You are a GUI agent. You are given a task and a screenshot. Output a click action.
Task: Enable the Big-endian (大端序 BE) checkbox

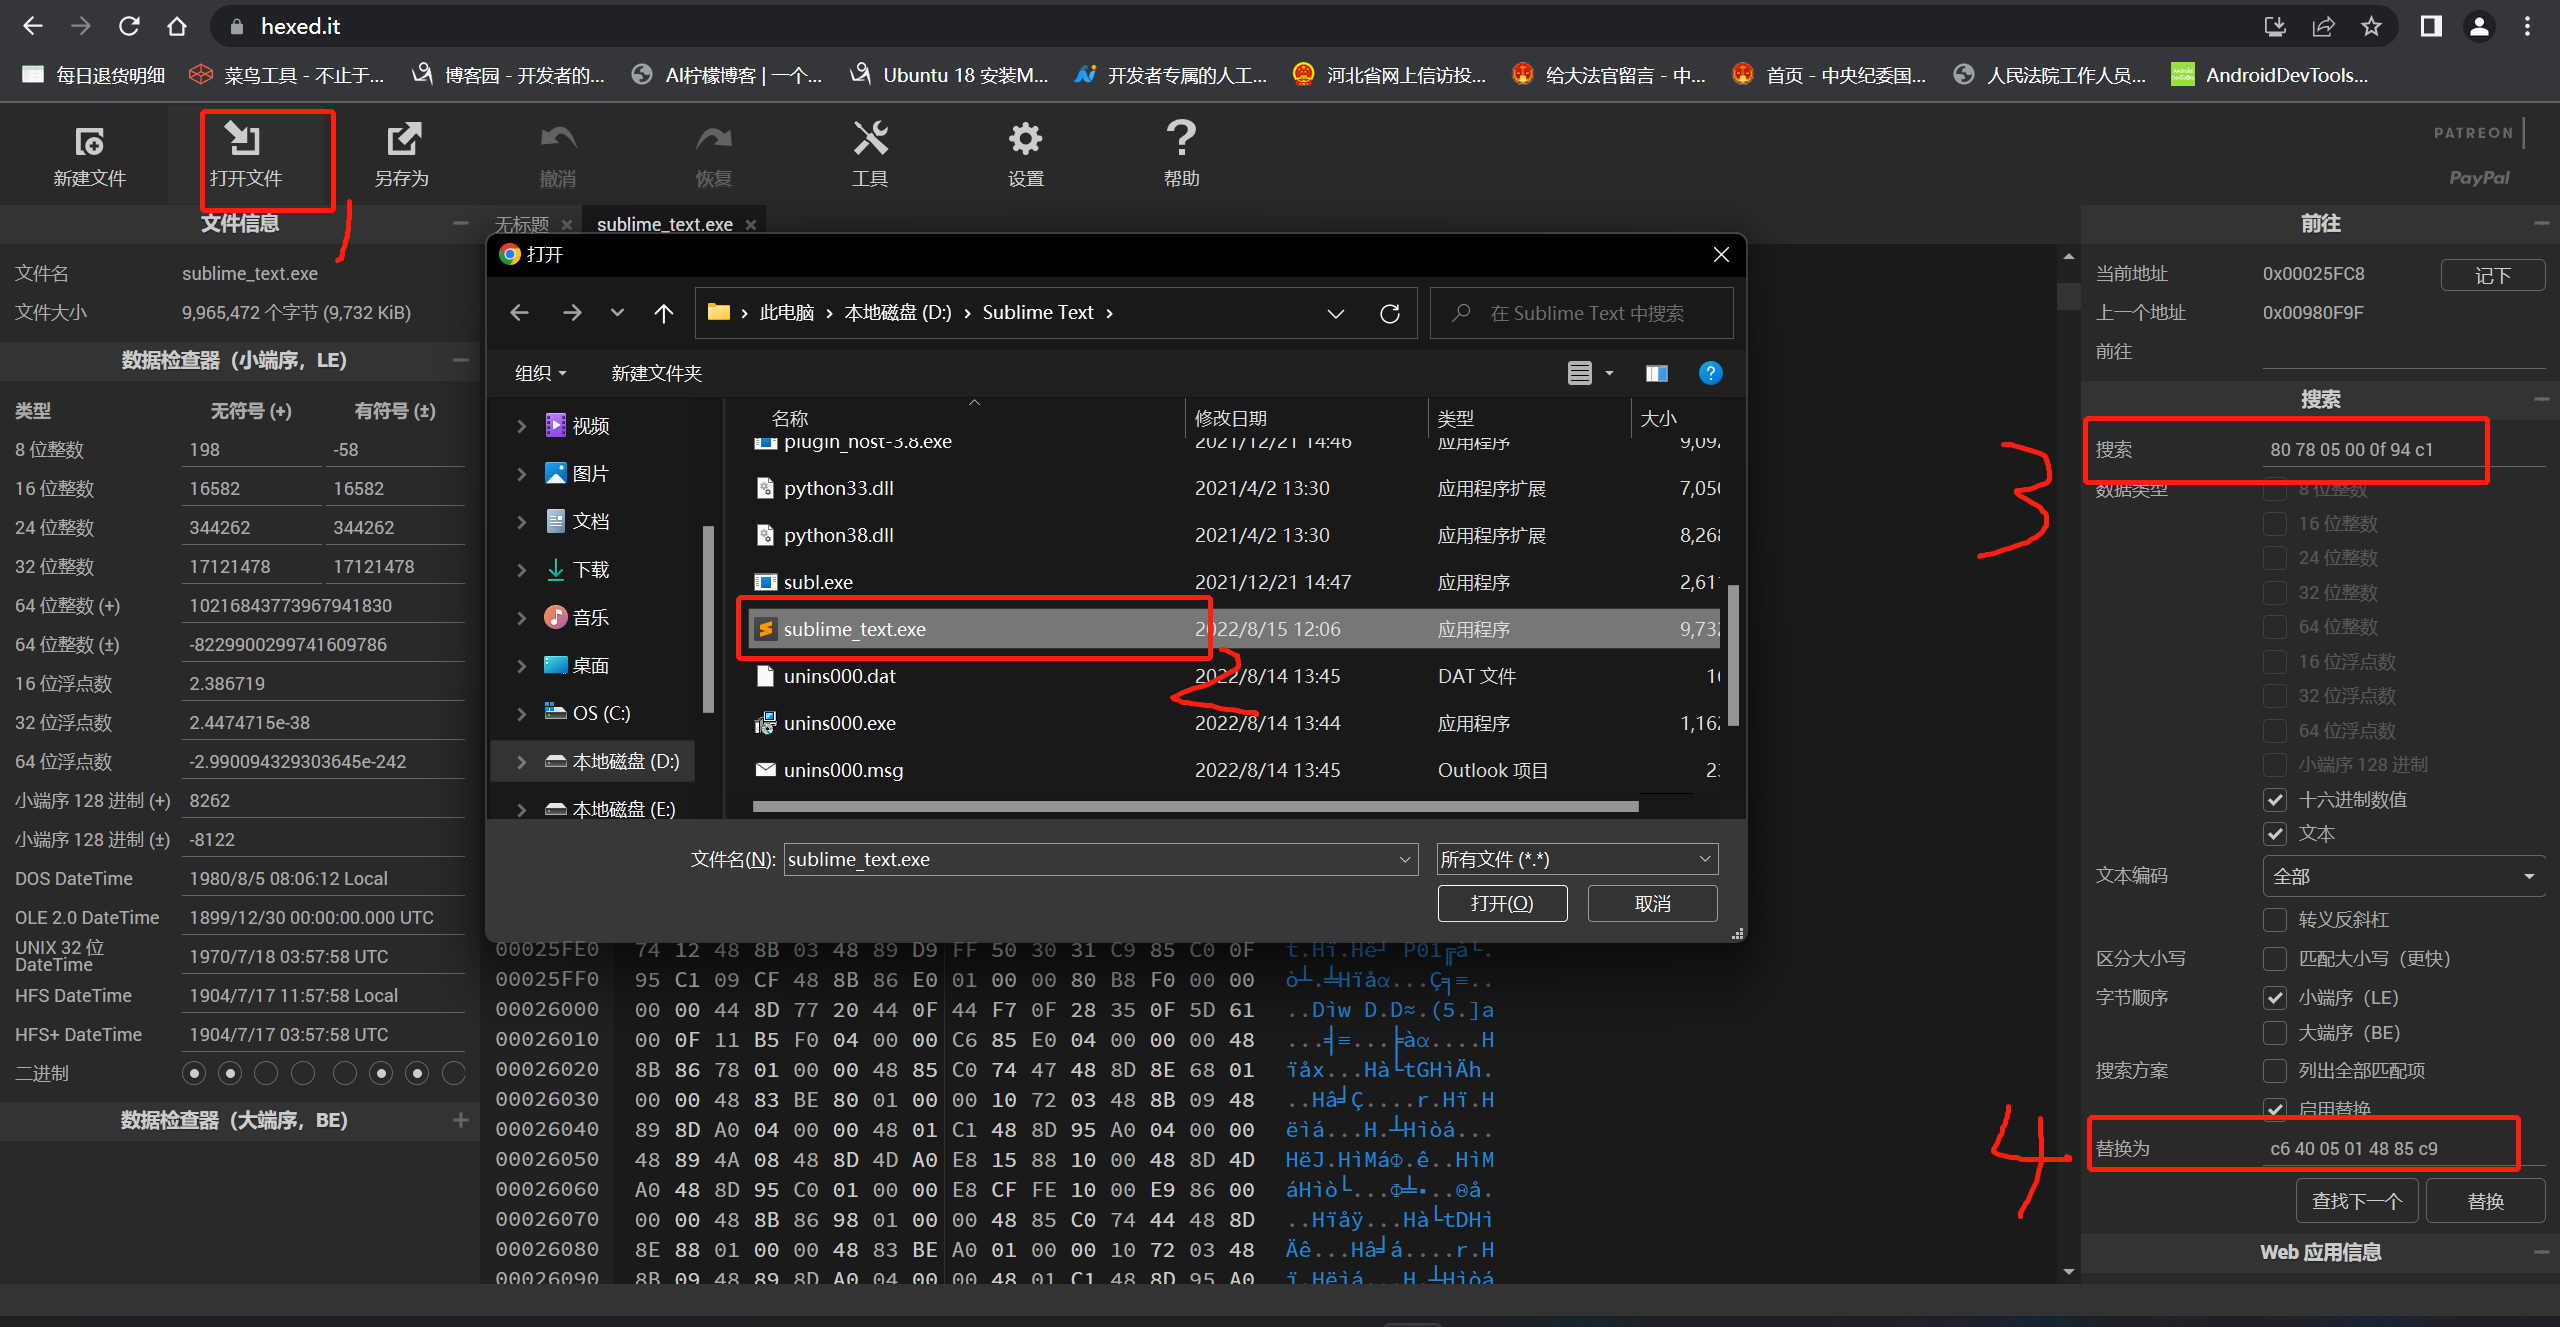point(2275,1033)
